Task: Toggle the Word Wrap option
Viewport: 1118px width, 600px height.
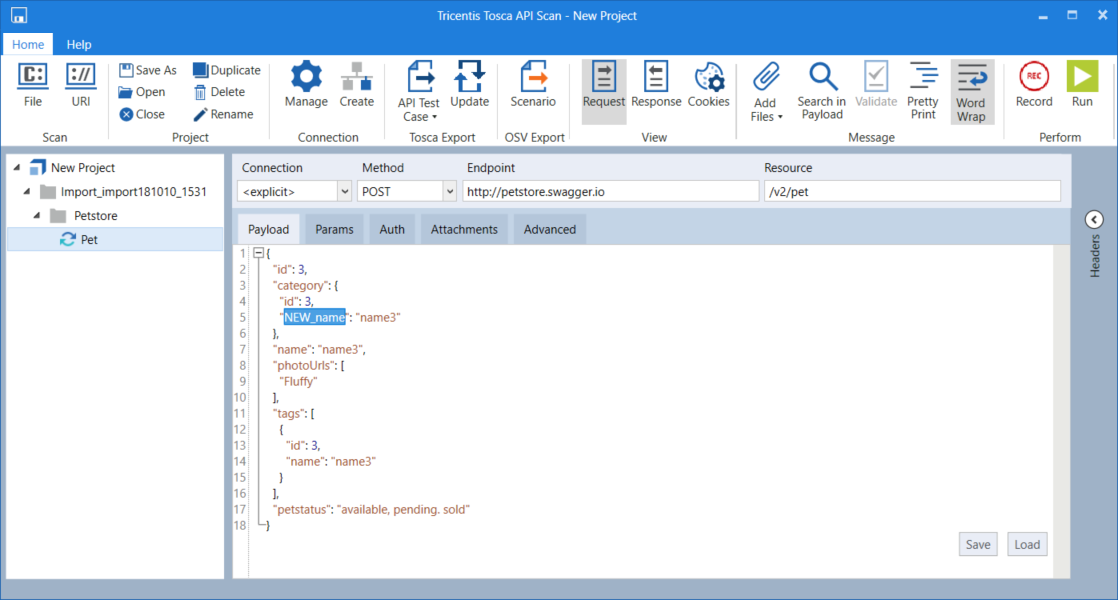Action: click(x=971, y=91)
